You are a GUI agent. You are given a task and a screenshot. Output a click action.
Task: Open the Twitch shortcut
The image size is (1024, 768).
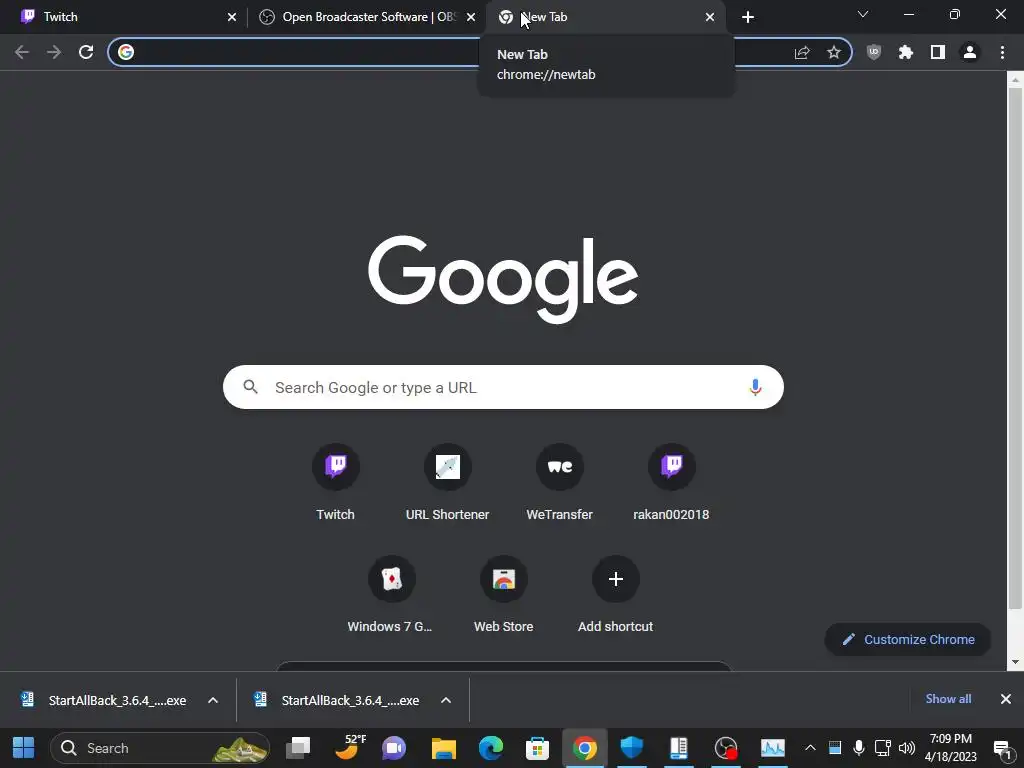(336, 483)
